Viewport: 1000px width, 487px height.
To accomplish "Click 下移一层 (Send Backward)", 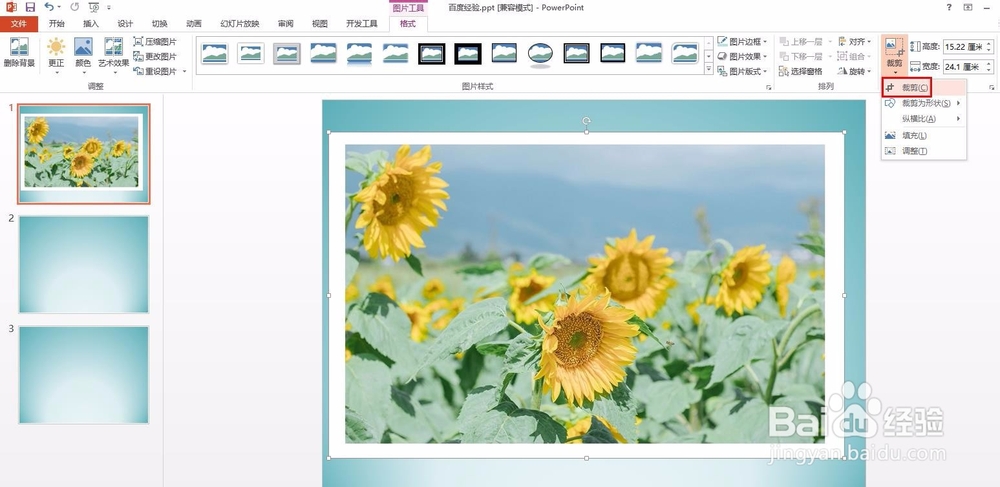I will click(801, 56).
